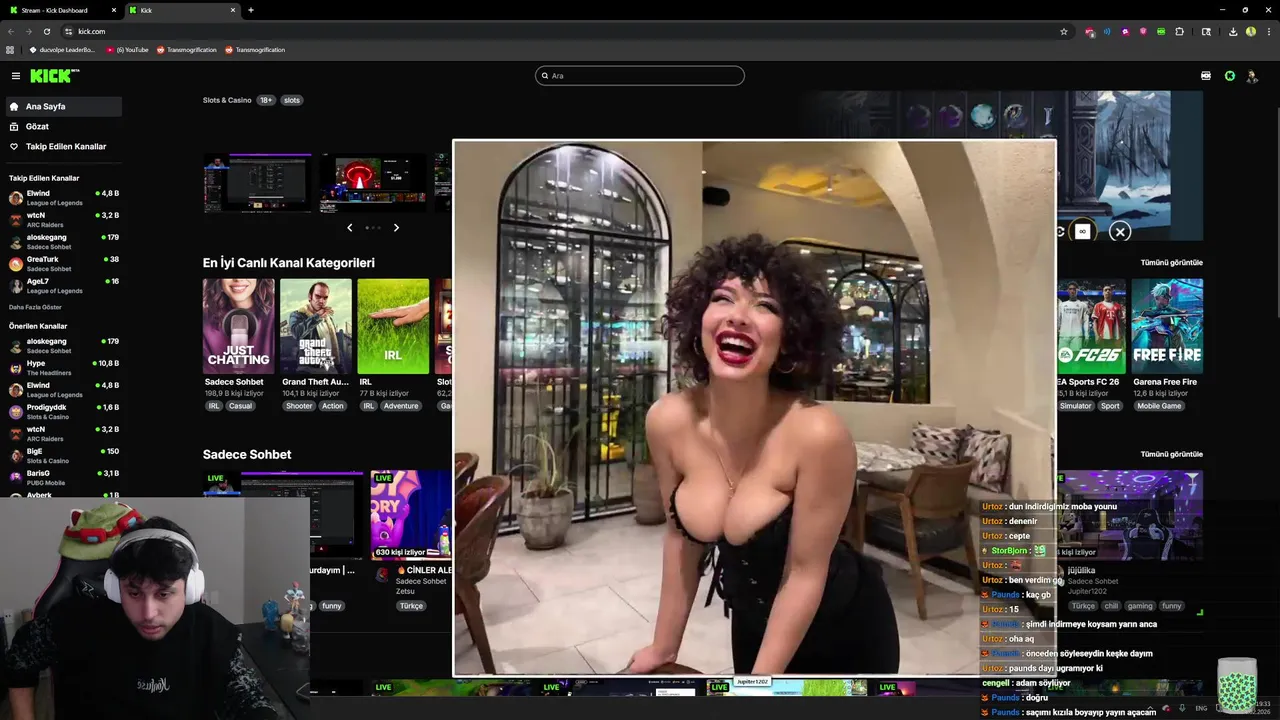1280x720 pixels.
Task: Click the Adventure tag under IRL
Action: [x=401, y=406]
